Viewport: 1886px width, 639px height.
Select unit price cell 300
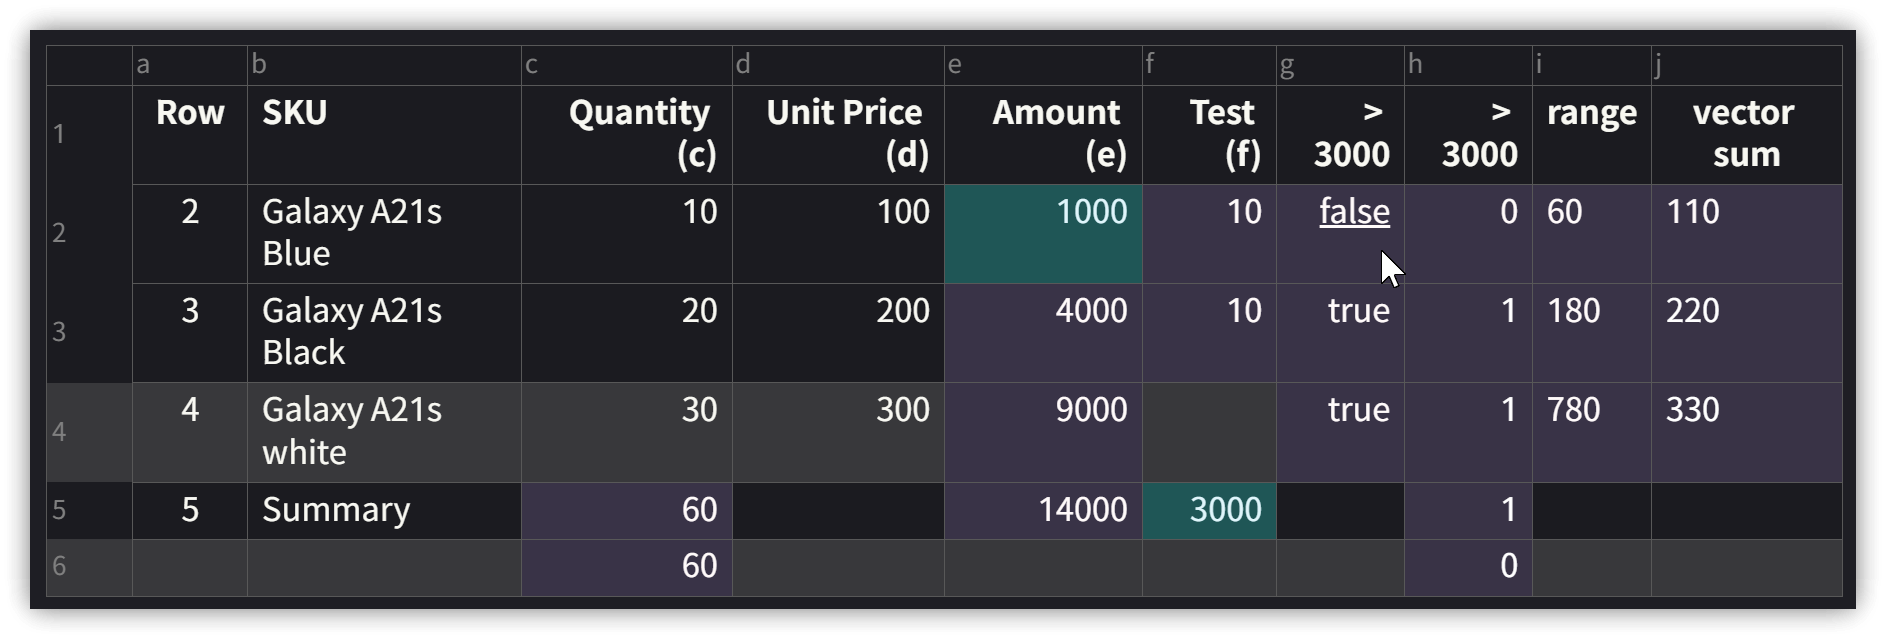[x=838, y=432]
